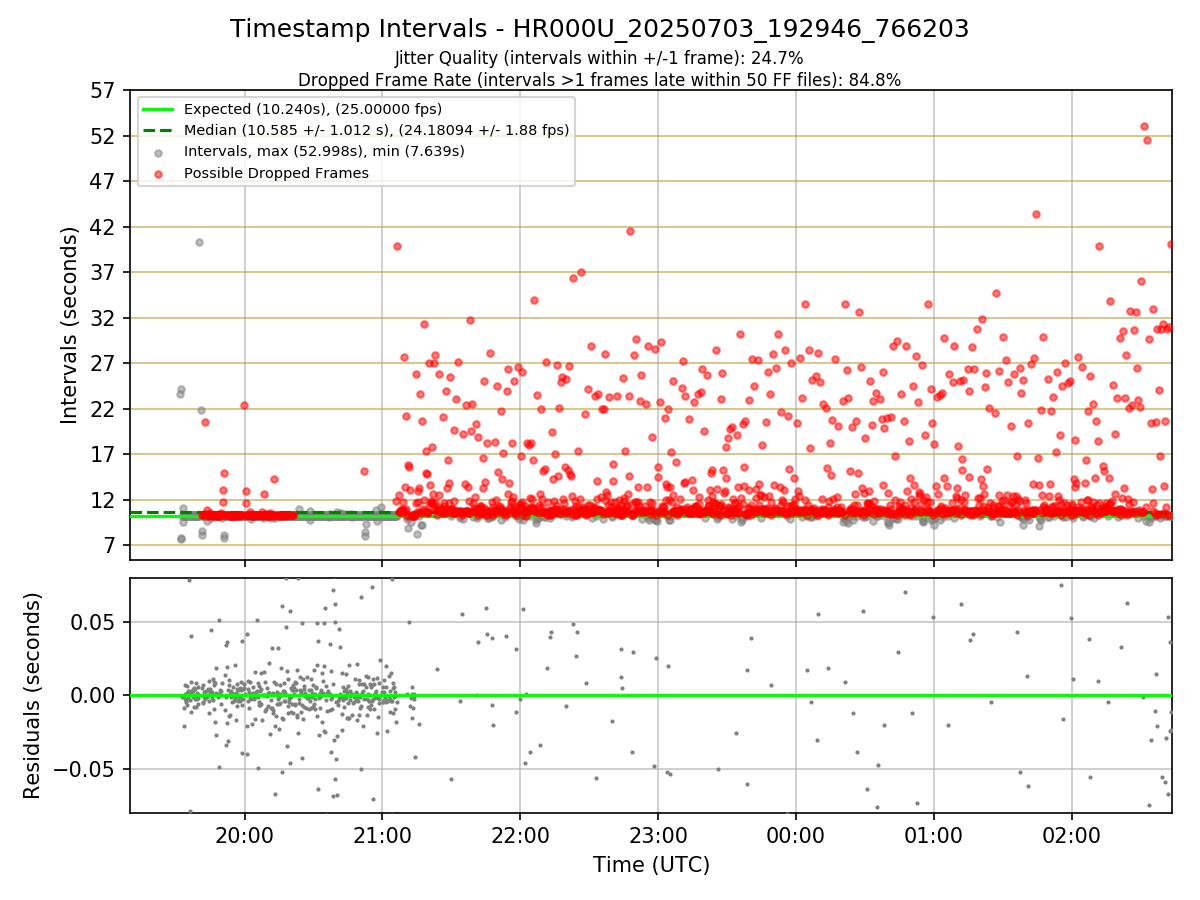Click the 52 y-axis tick label
This screenshot has width=1200, height=900.
[105, 136]
